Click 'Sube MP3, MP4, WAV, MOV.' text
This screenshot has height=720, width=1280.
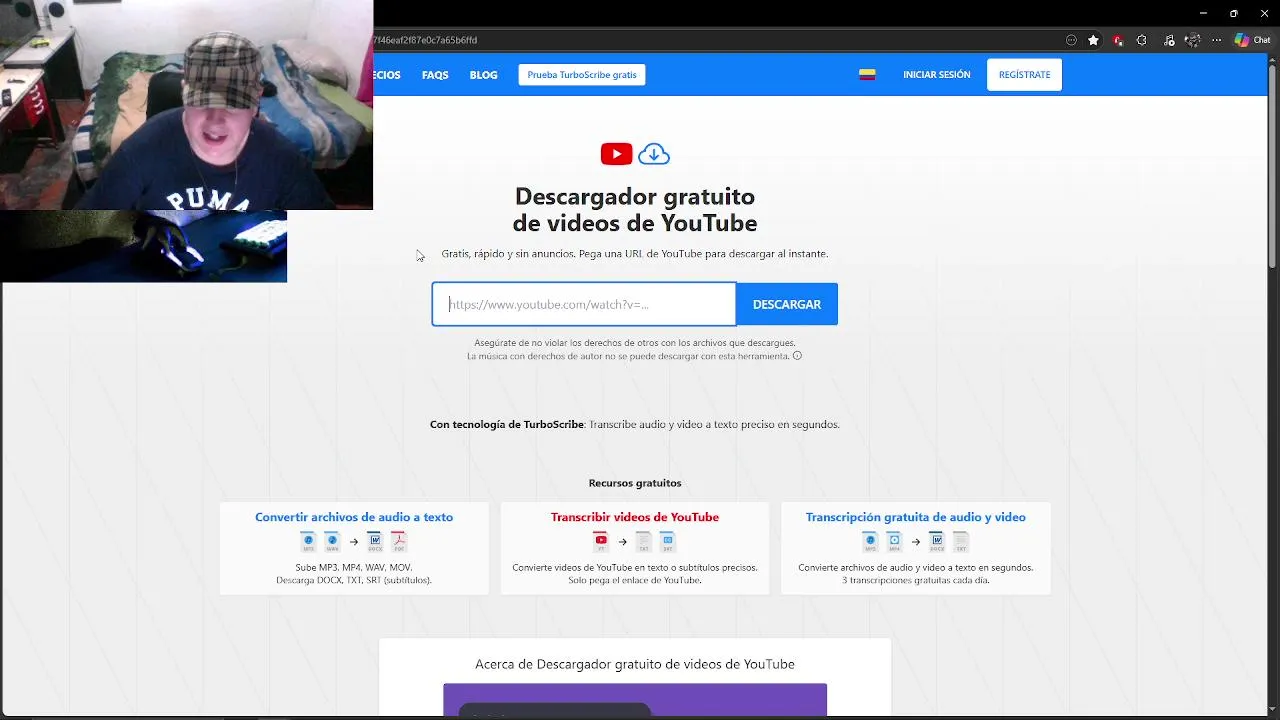tap(354, 567)
